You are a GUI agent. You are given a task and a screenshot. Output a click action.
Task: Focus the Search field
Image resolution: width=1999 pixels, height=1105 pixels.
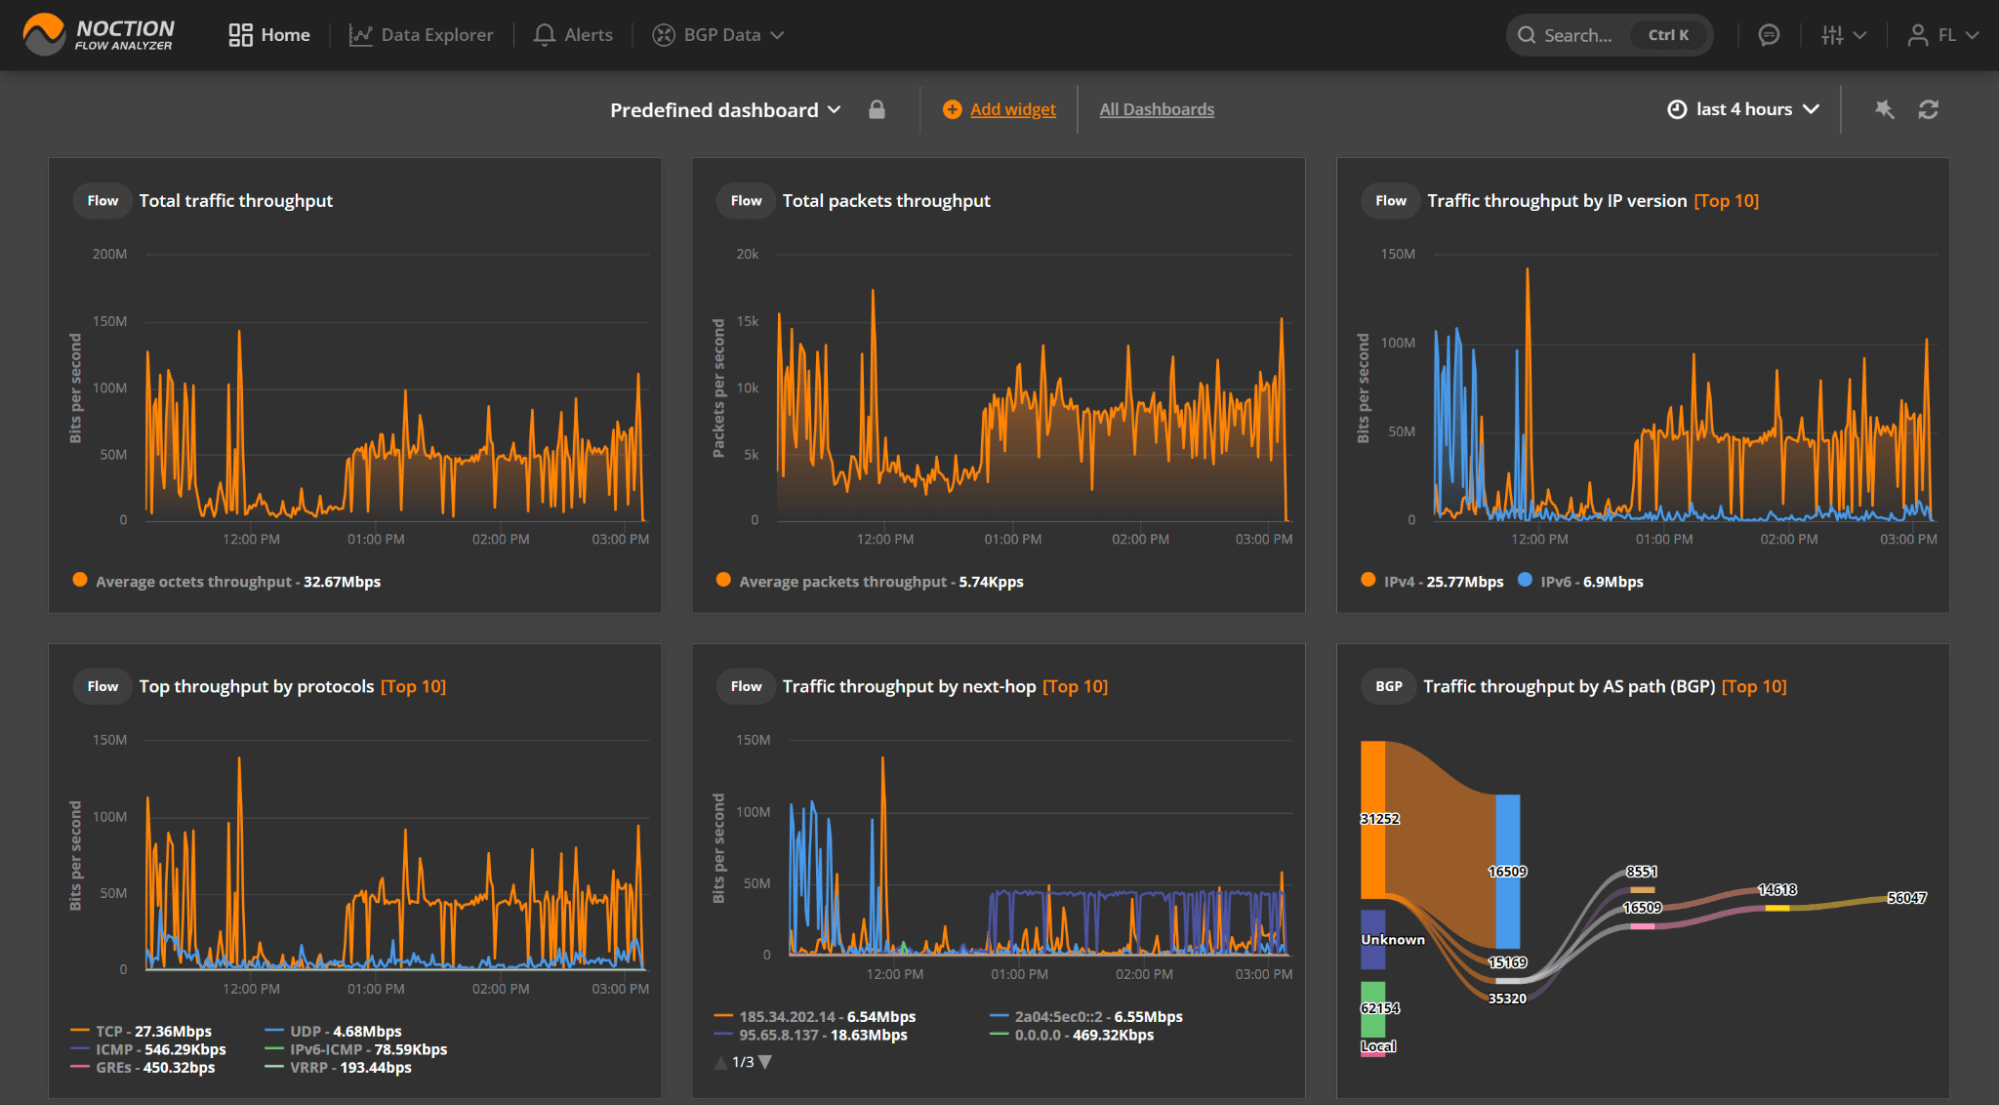(1609, 35)
